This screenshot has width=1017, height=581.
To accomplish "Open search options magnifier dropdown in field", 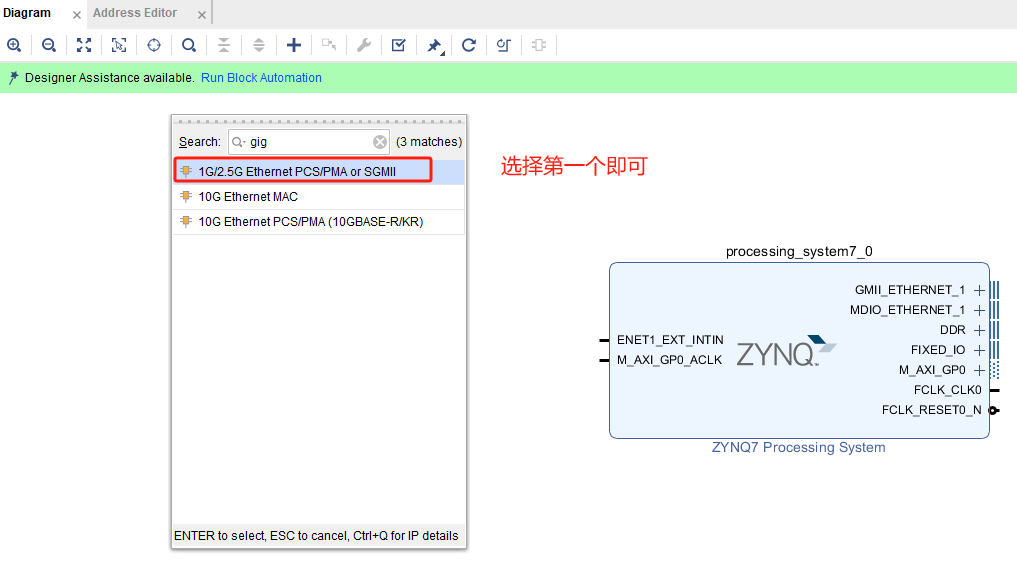I will click(239, 142).
